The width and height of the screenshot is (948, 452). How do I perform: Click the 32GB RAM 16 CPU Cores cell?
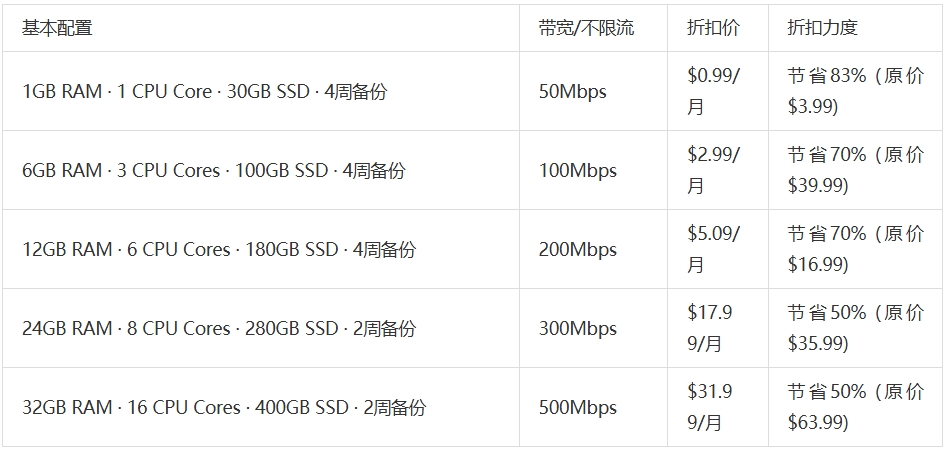223,408
